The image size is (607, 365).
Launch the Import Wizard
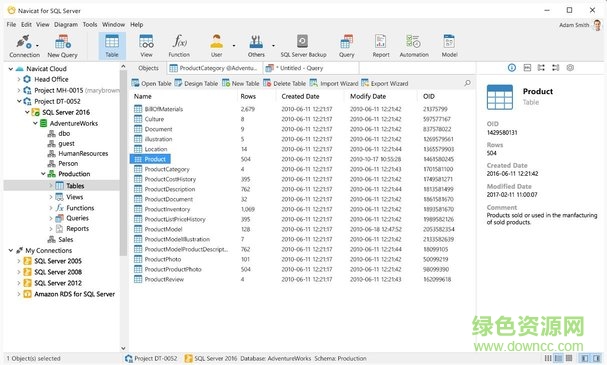pos(334,83)
